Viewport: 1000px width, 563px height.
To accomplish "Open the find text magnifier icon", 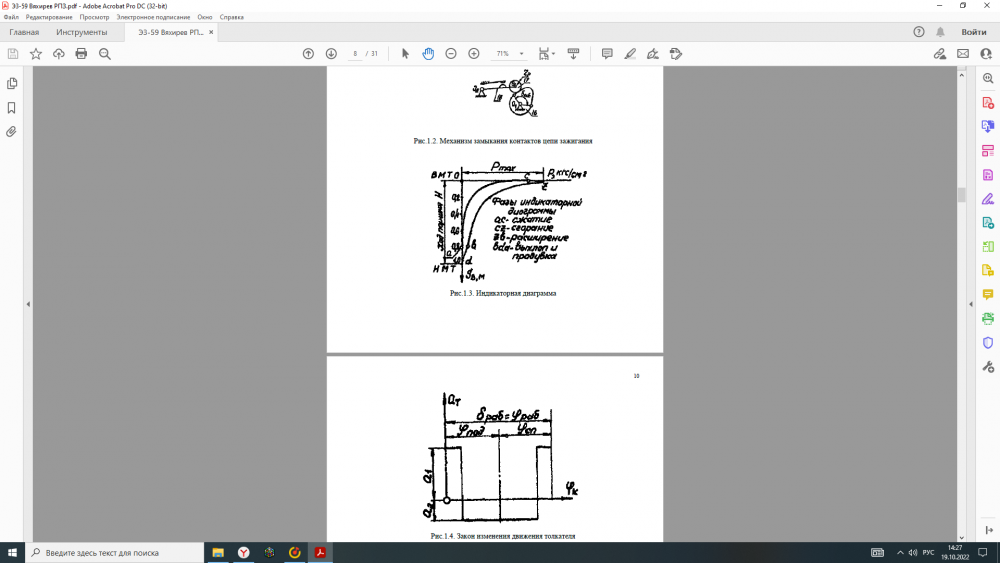I will (105, 54).
